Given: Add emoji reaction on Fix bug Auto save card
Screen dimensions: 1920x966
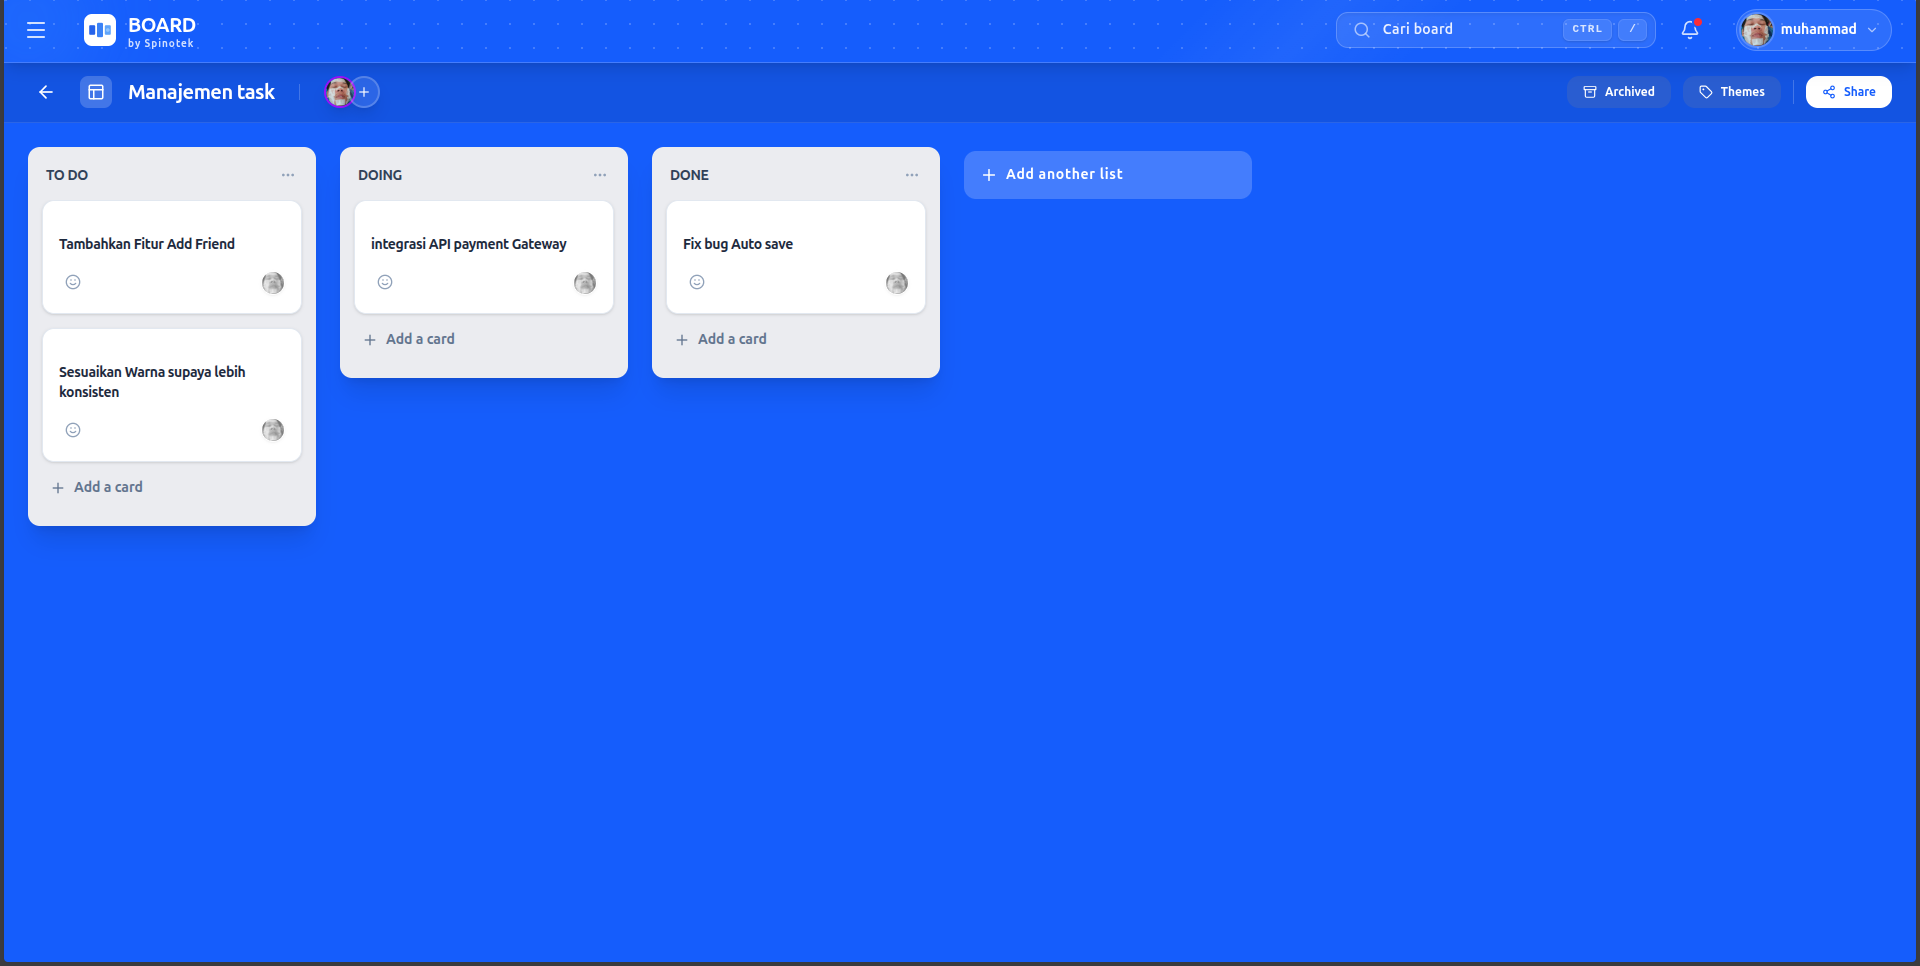Looking at the screenshot, I should click(x=697, y=282).
